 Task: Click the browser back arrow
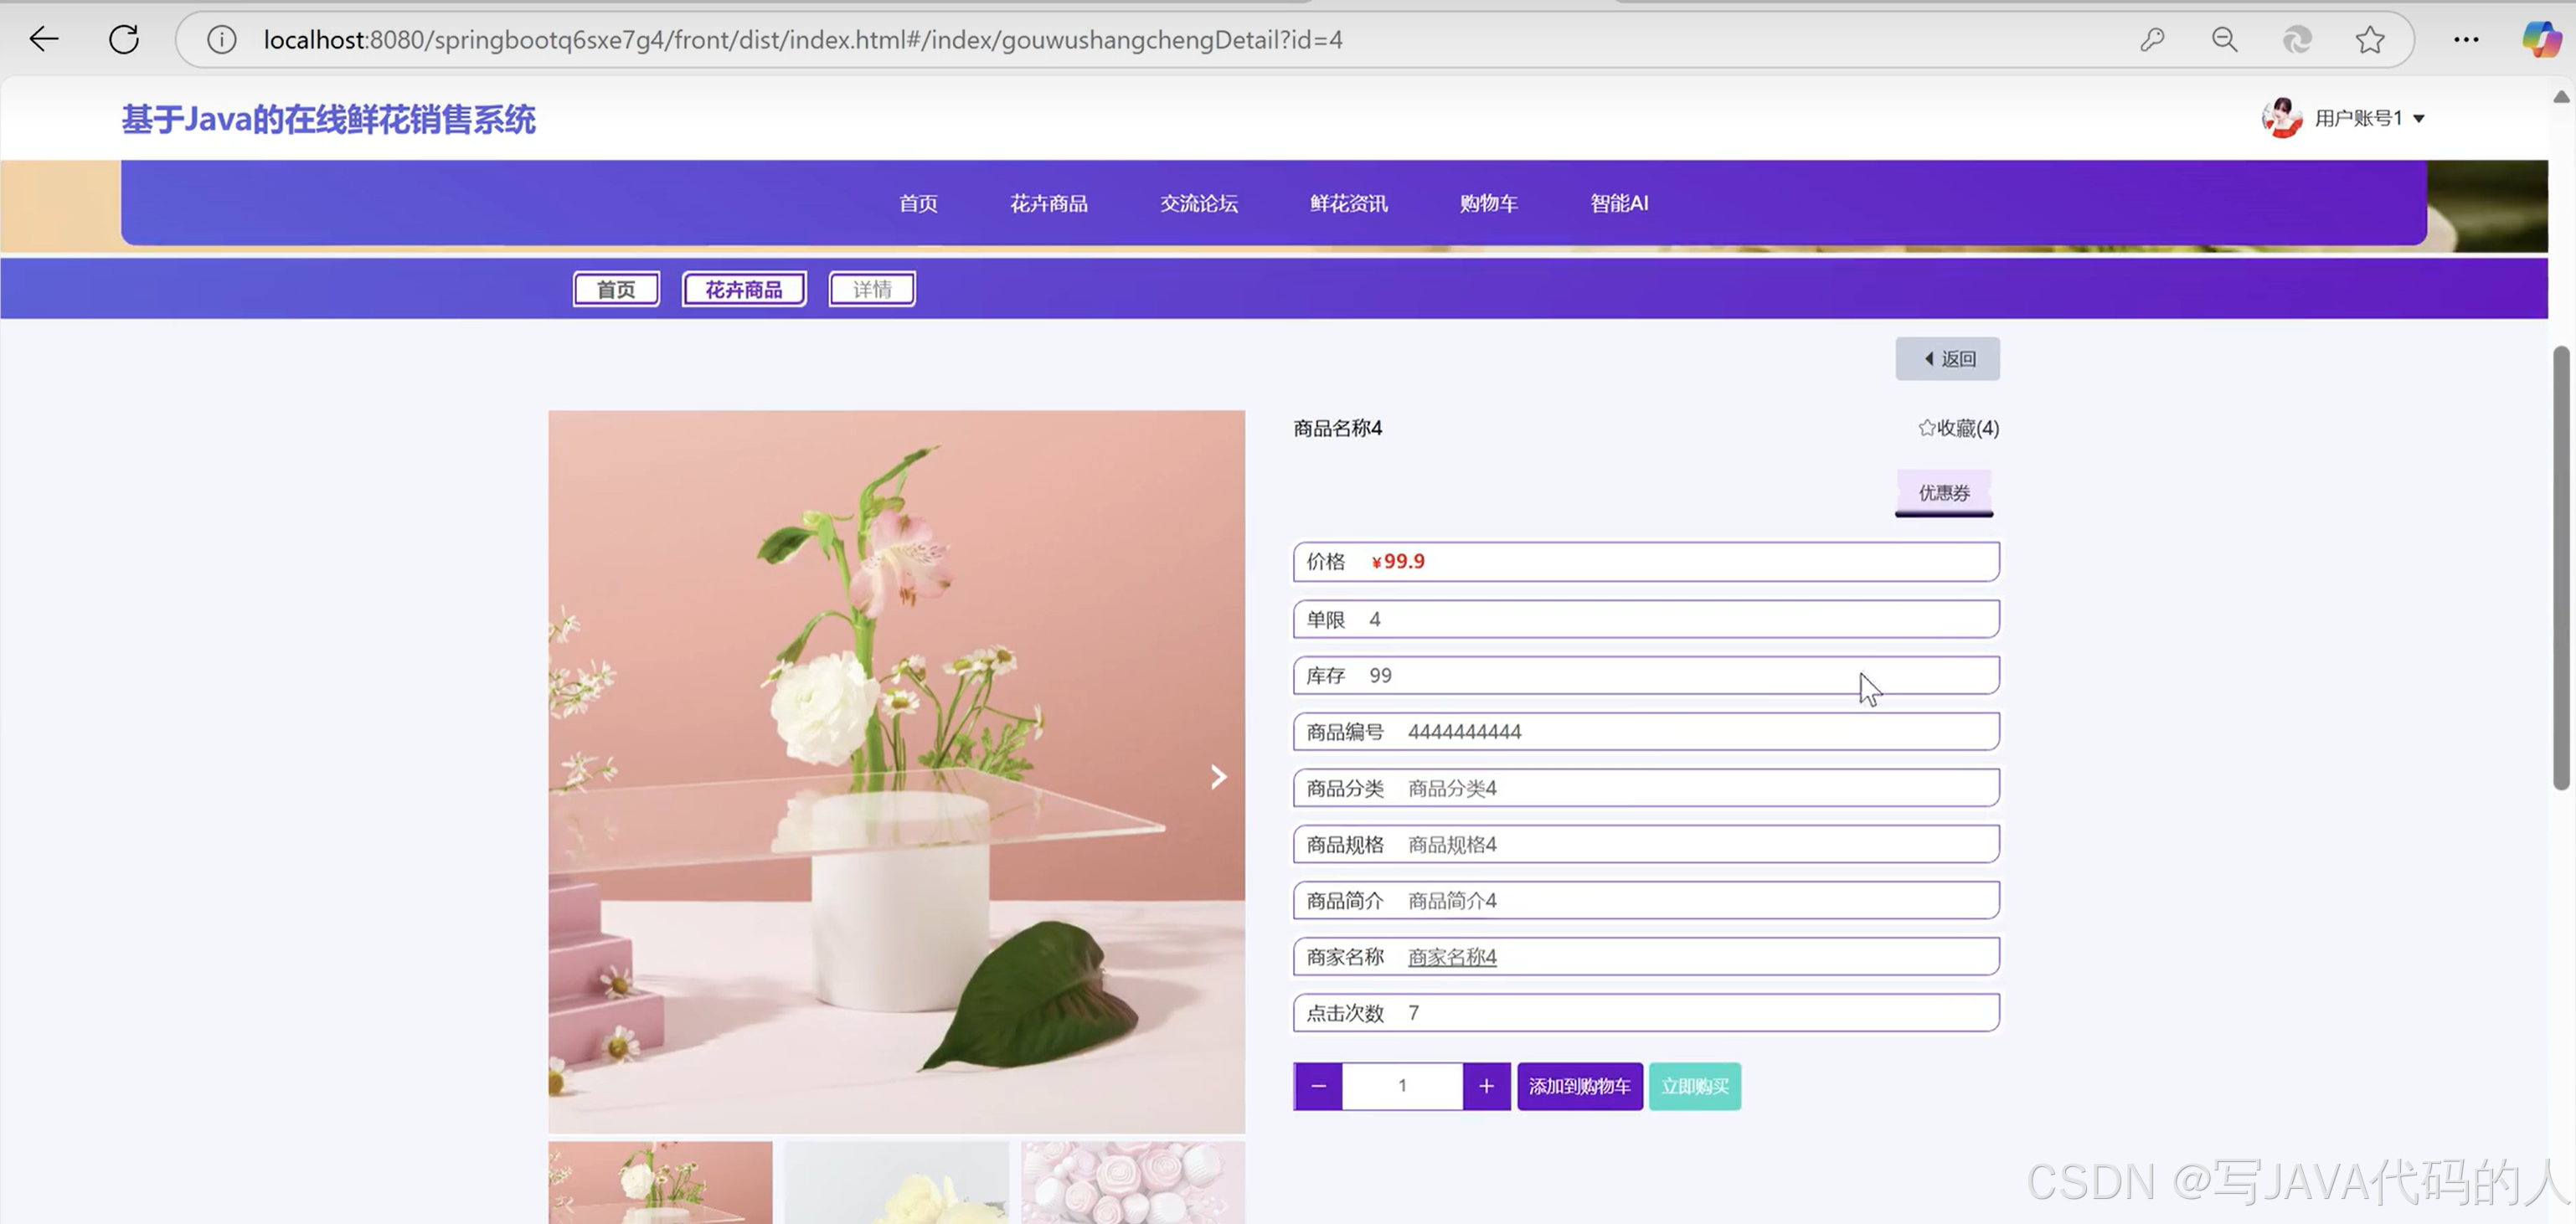[43, 39]
